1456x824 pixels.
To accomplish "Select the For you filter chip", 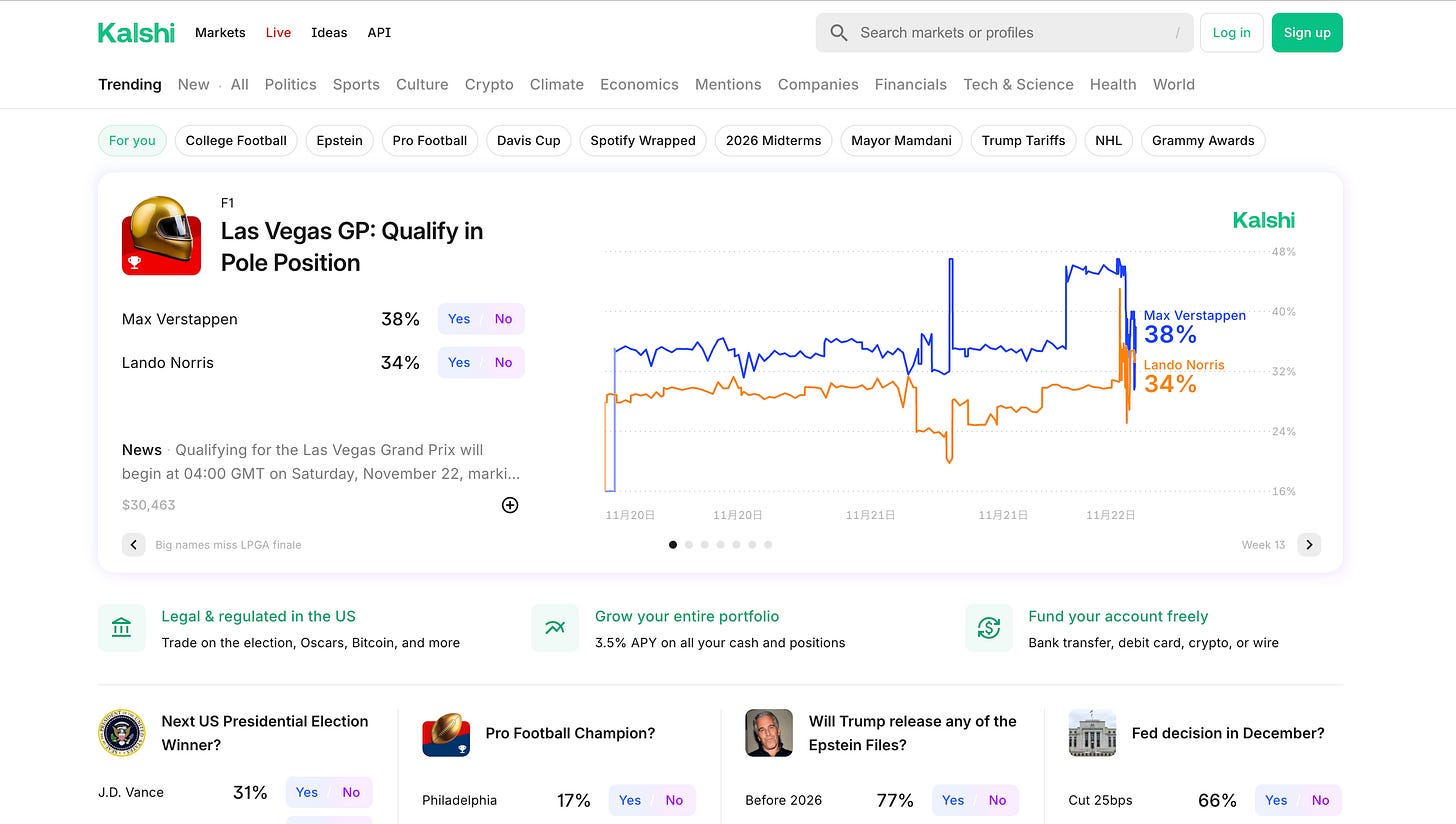I will point(132,140).
